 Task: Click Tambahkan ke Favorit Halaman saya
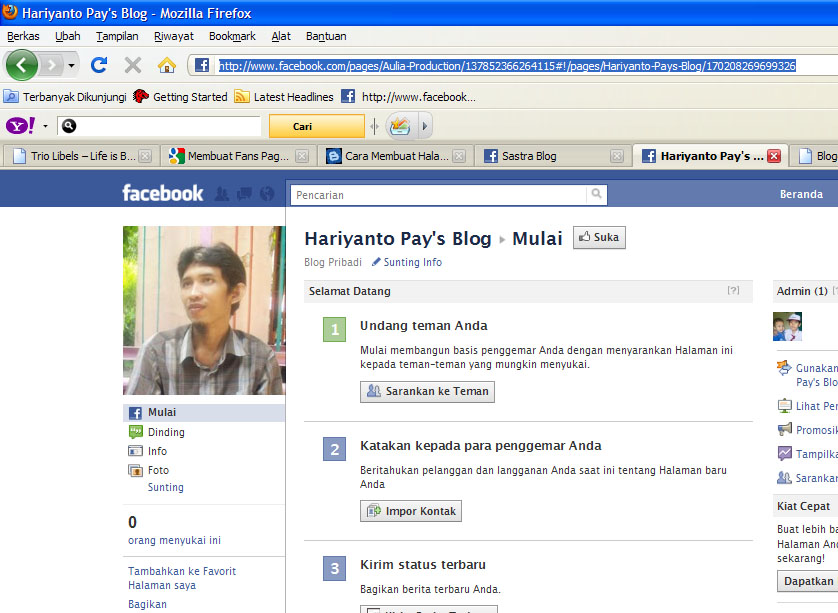click(x=182, y=578)
